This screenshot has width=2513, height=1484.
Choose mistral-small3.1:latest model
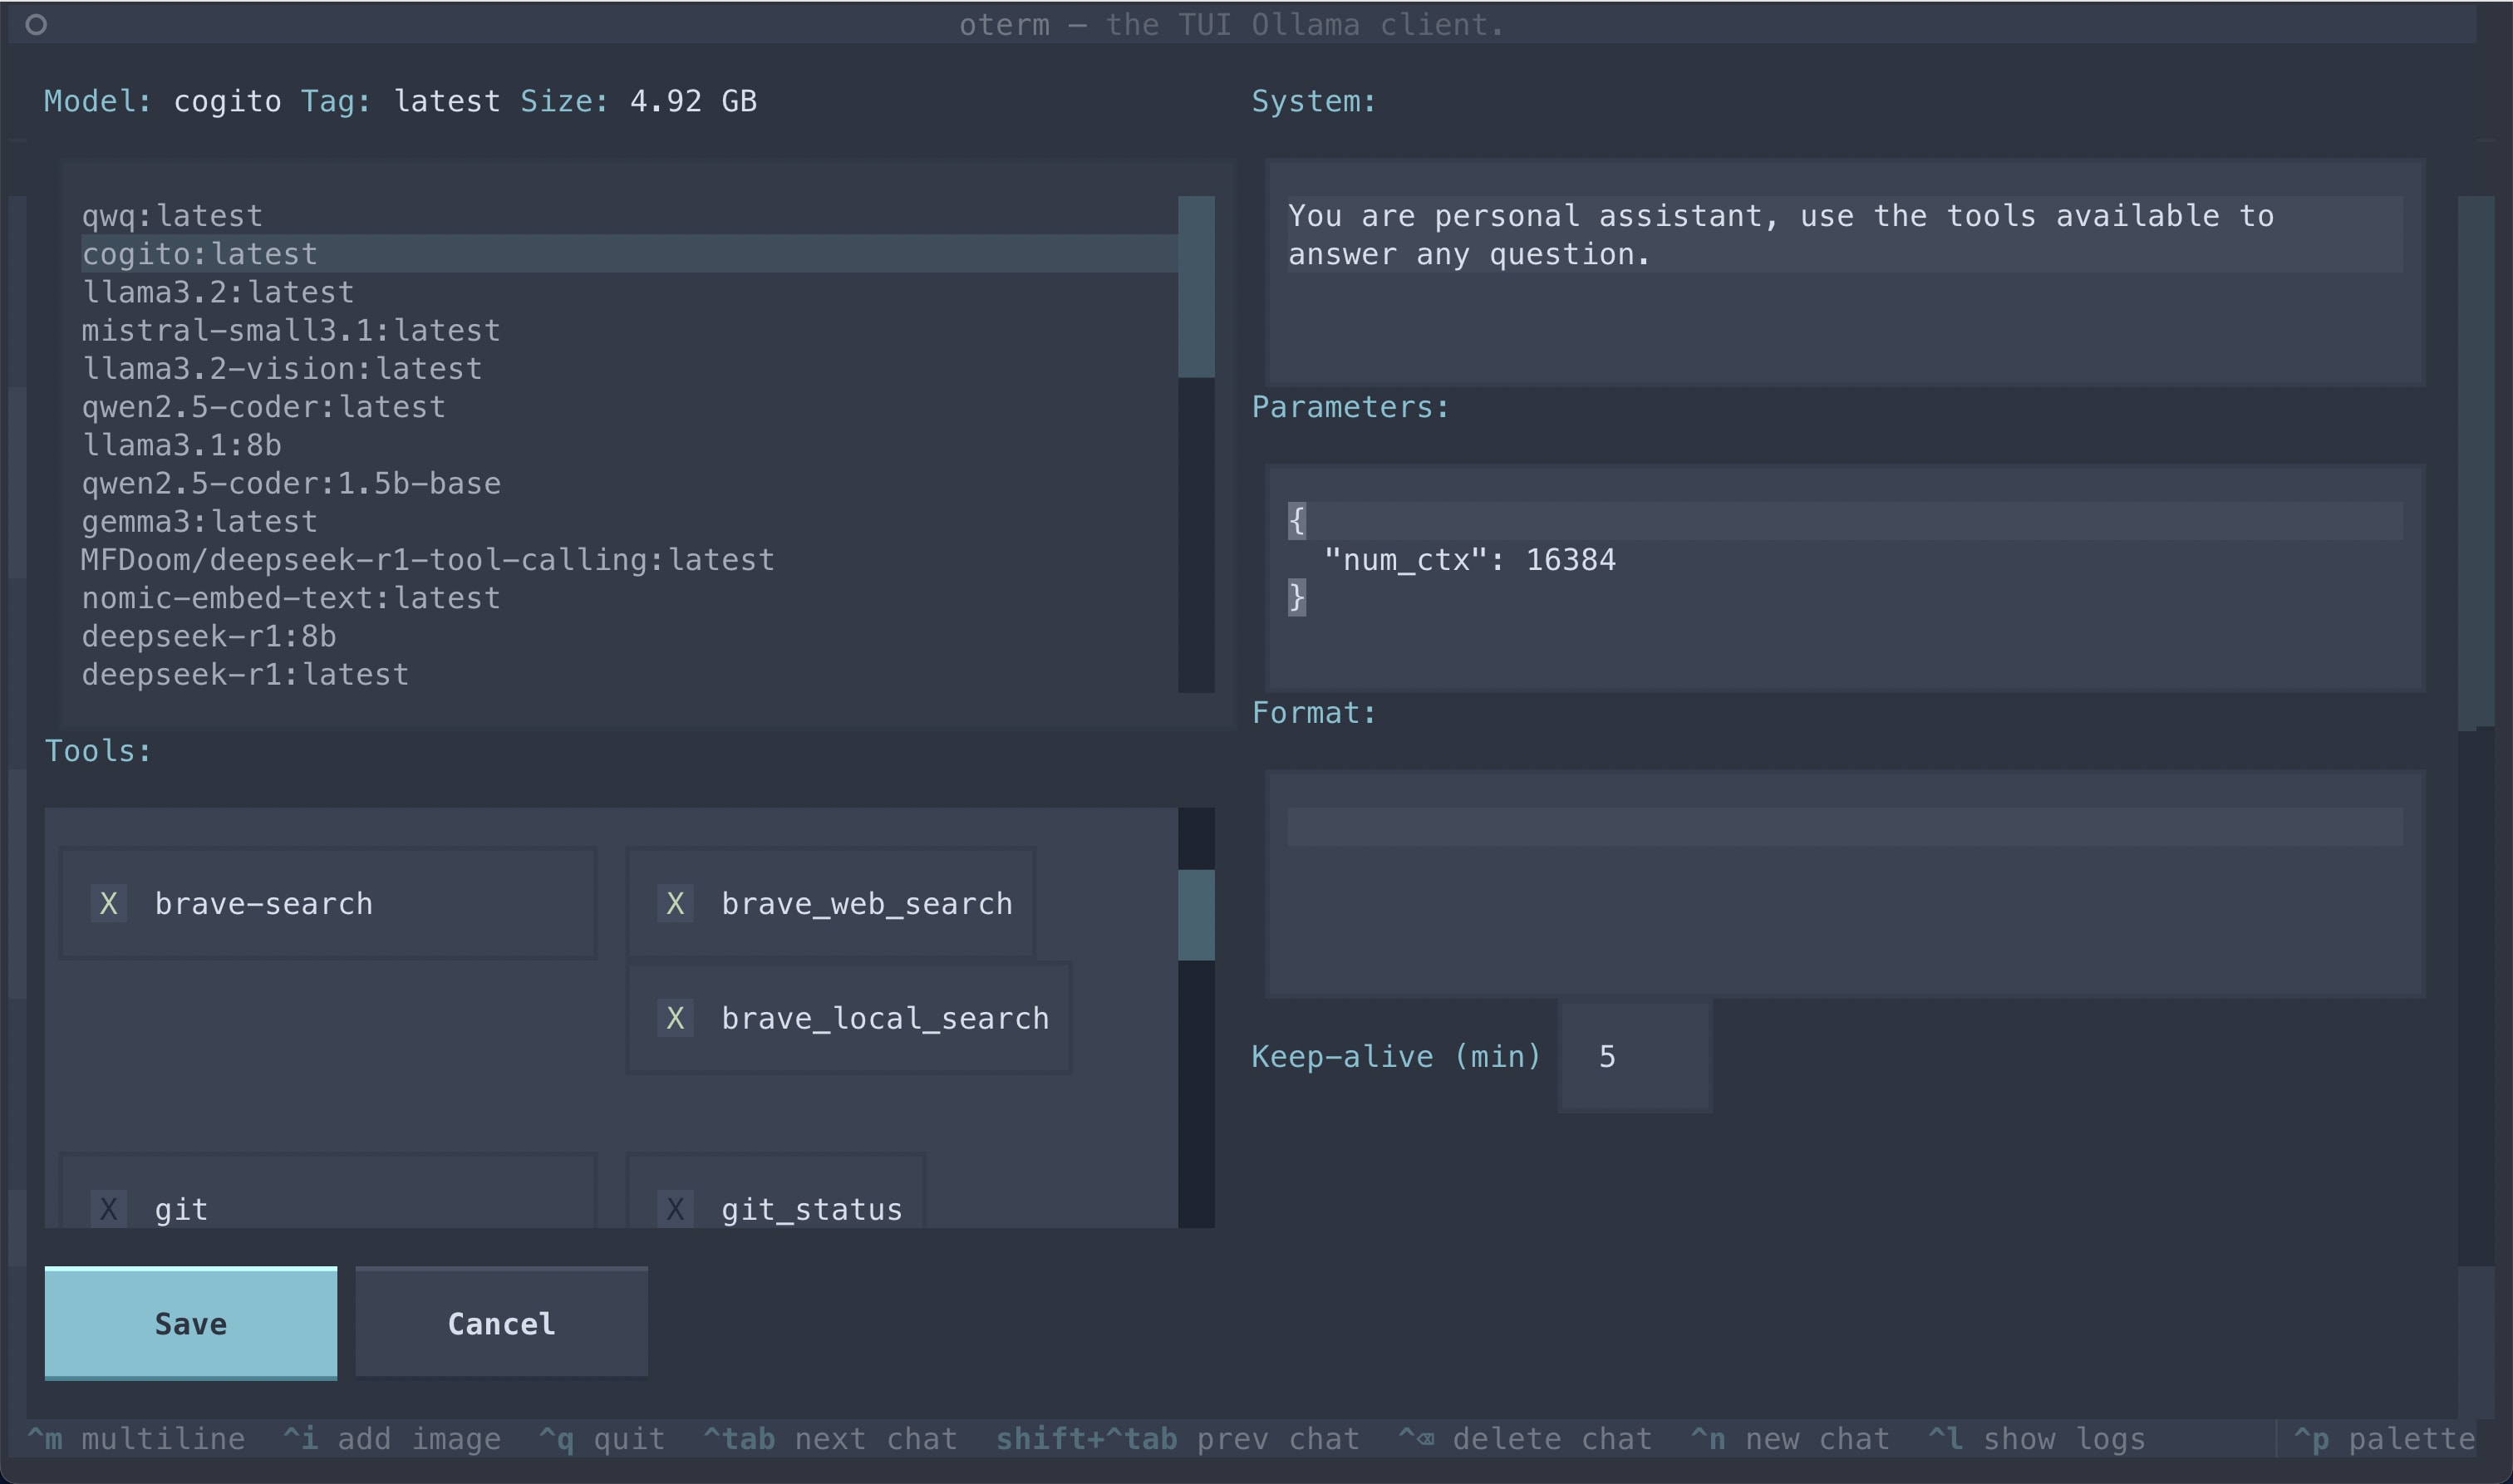[x=290, y=330]
